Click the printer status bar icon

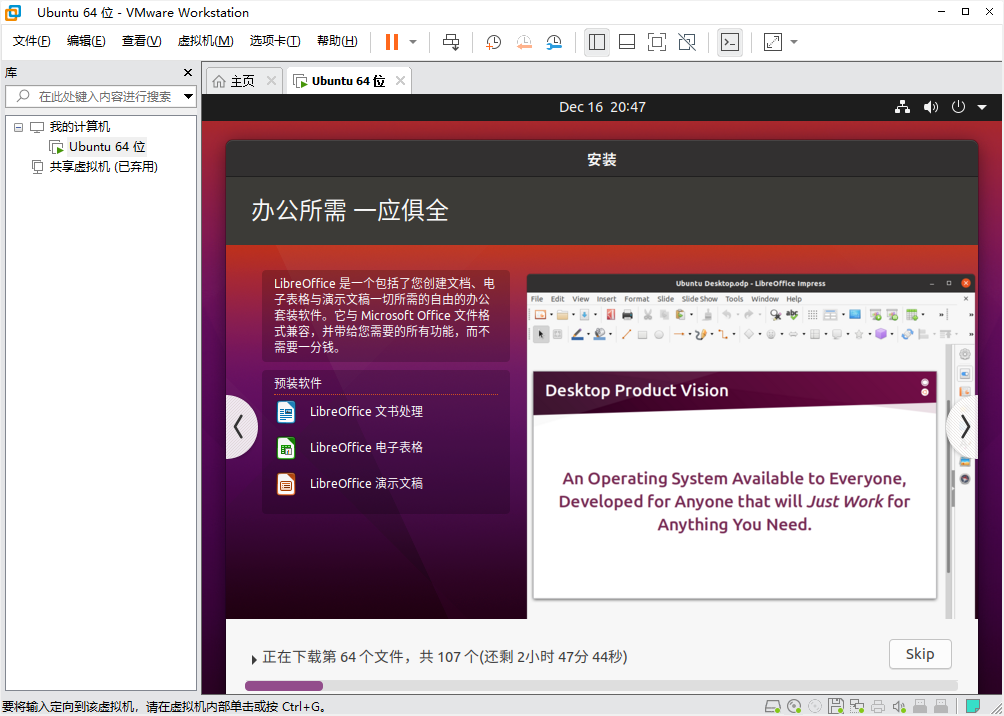(878, 706)
